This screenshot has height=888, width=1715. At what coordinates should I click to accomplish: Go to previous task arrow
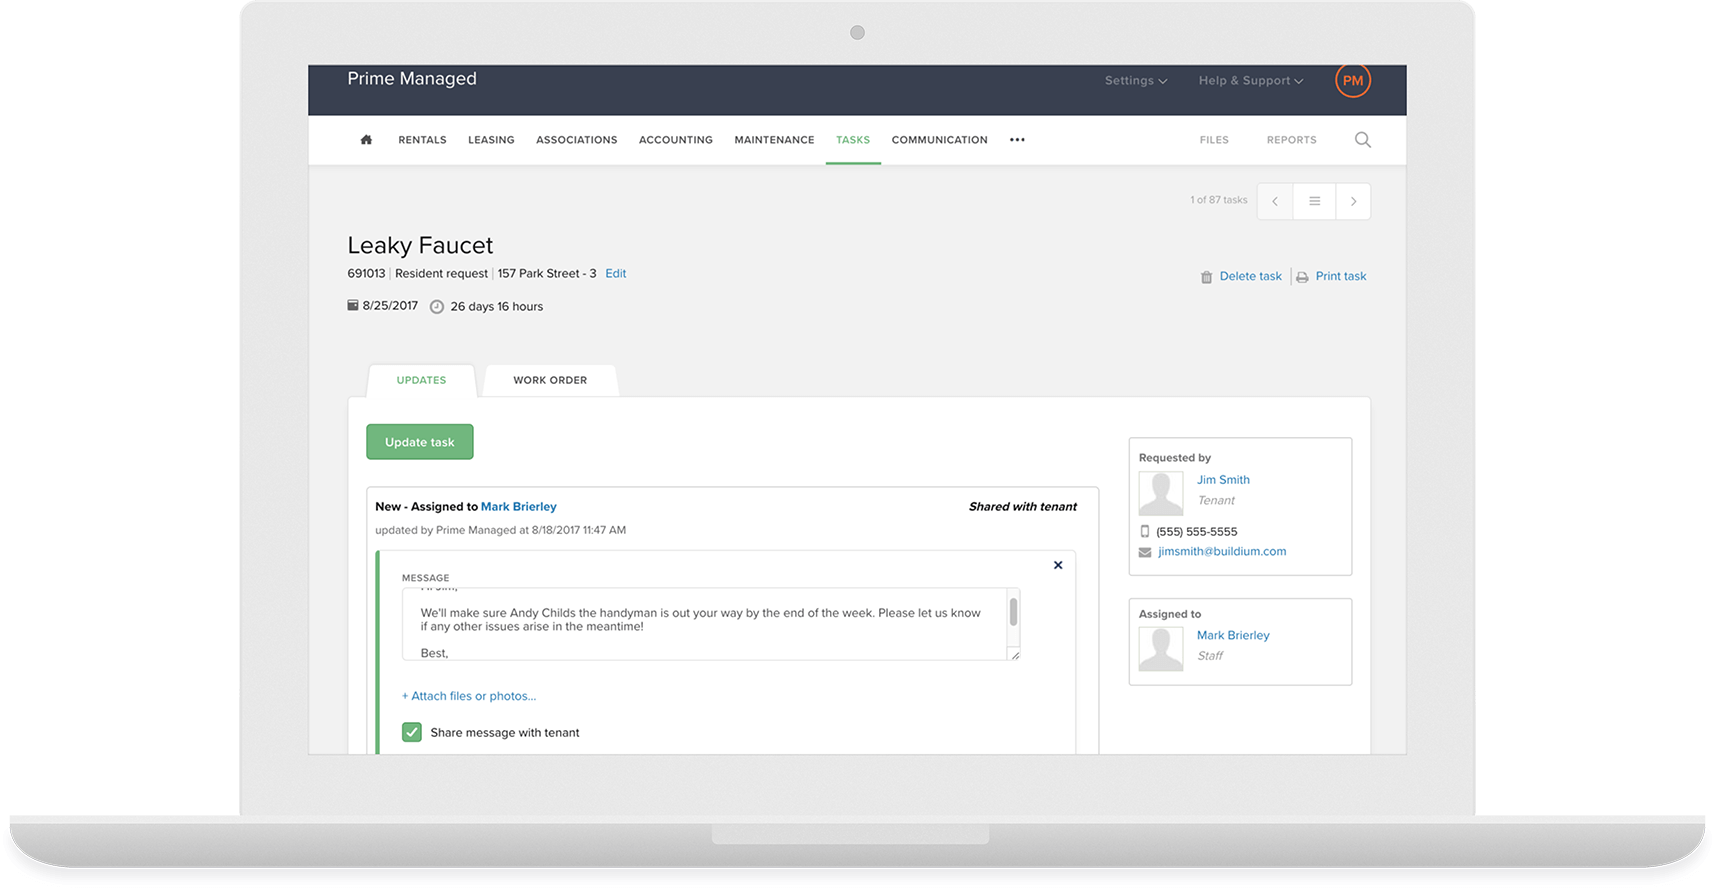coord(1275,201)
